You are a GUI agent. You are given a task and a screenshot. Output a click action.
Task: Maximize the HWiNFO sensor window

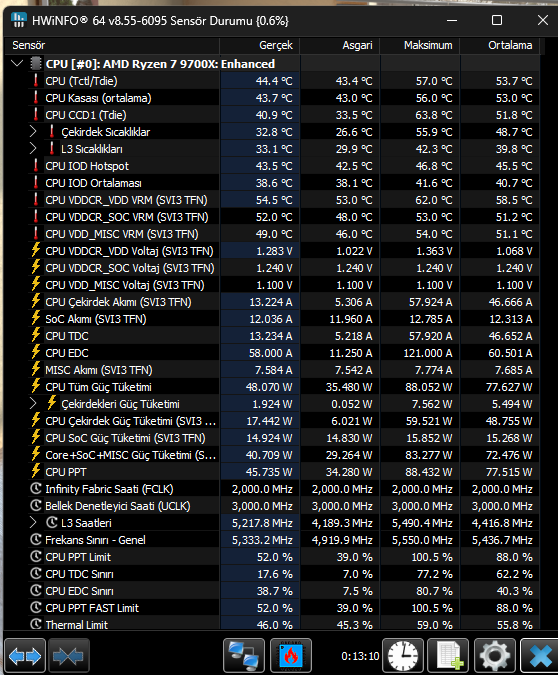497,20
